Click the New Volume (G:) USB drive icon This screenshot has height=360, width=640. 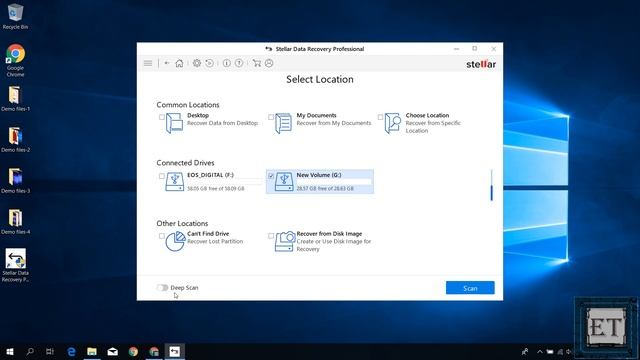284,182
